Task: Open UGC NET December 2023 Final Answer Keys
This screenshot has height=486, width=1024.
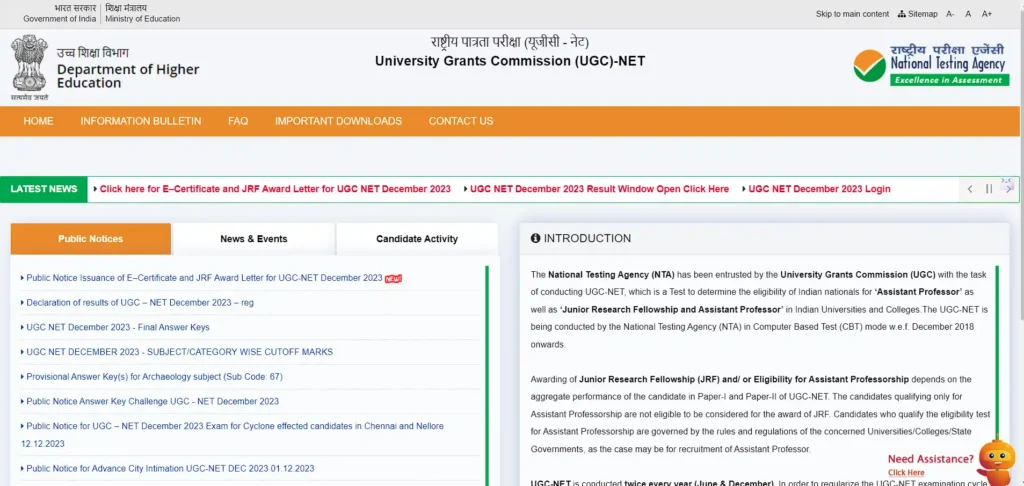Action: (x=118, y=327)
